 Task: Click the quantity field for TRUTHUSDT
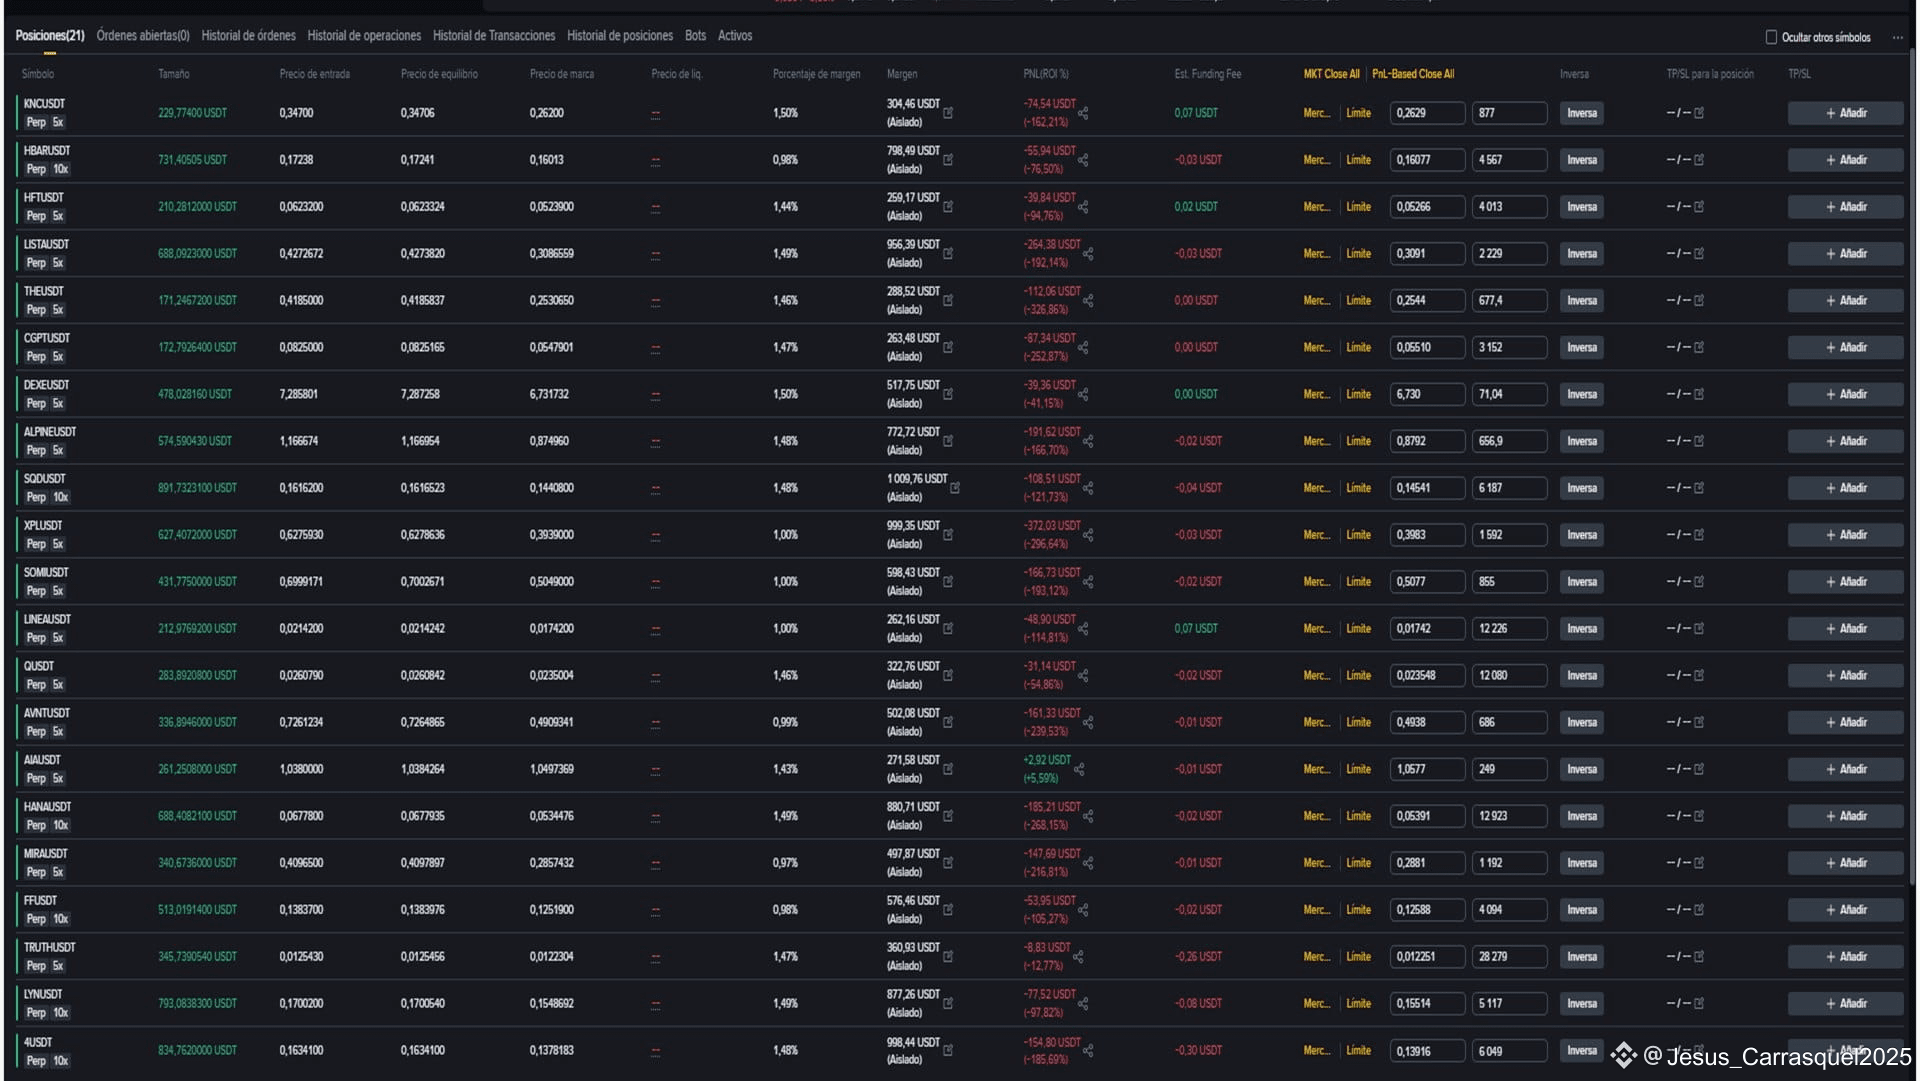click(1509, 957)
